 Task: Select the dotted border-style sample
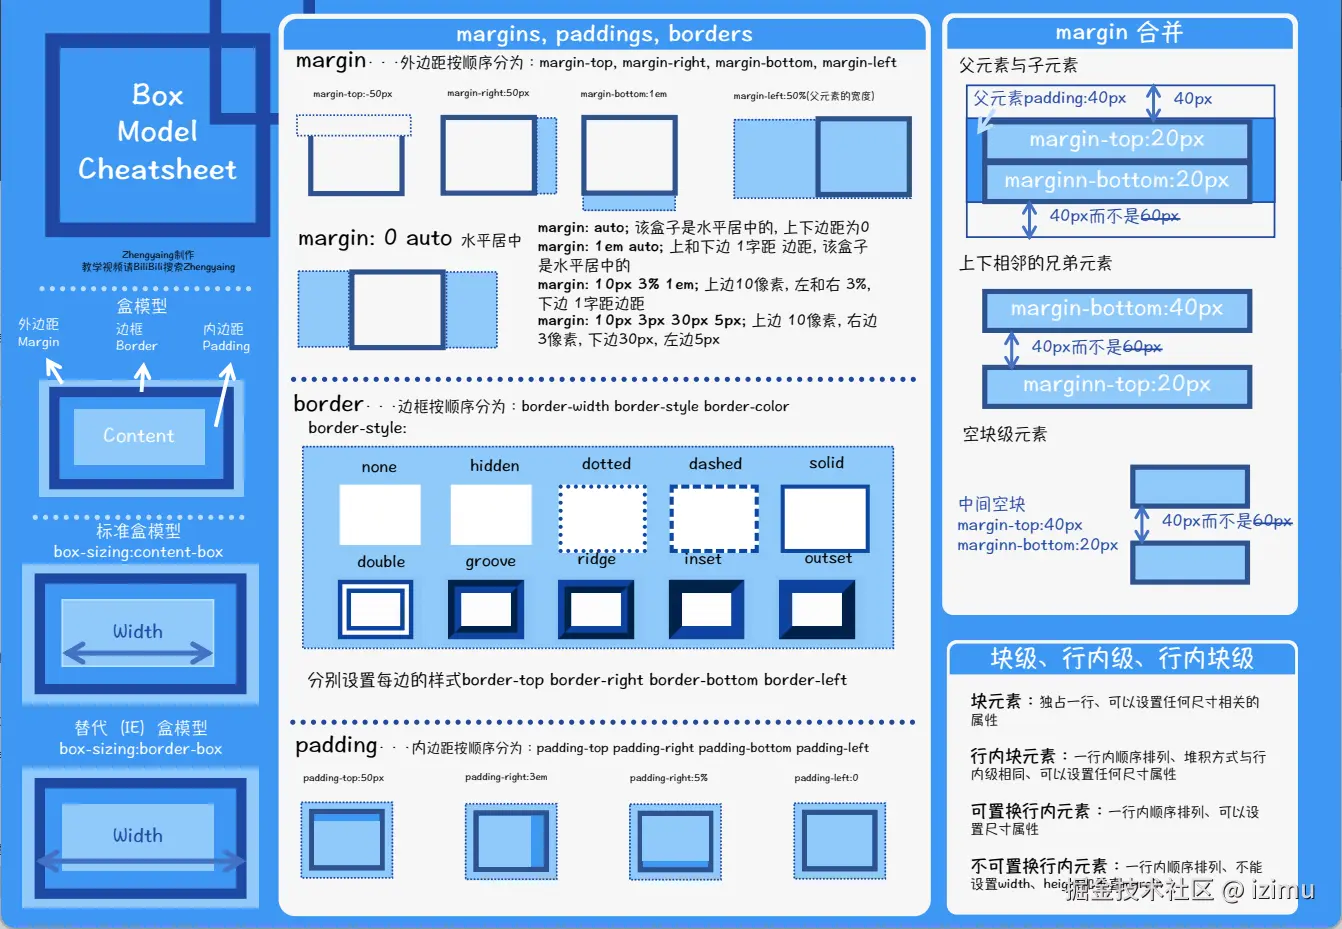pyautogui.click(x=602, y=515)
